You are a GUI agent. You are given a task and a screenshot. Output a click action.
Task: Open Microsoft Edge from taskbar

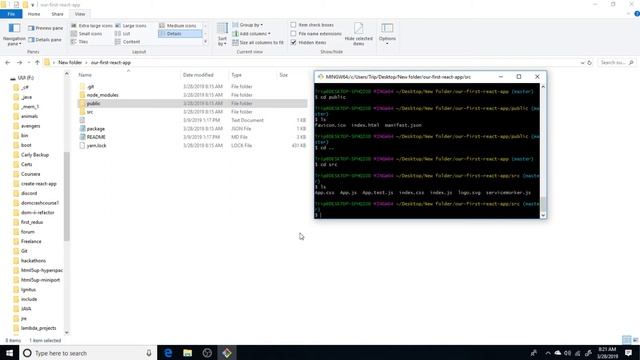tap(168, 353)
